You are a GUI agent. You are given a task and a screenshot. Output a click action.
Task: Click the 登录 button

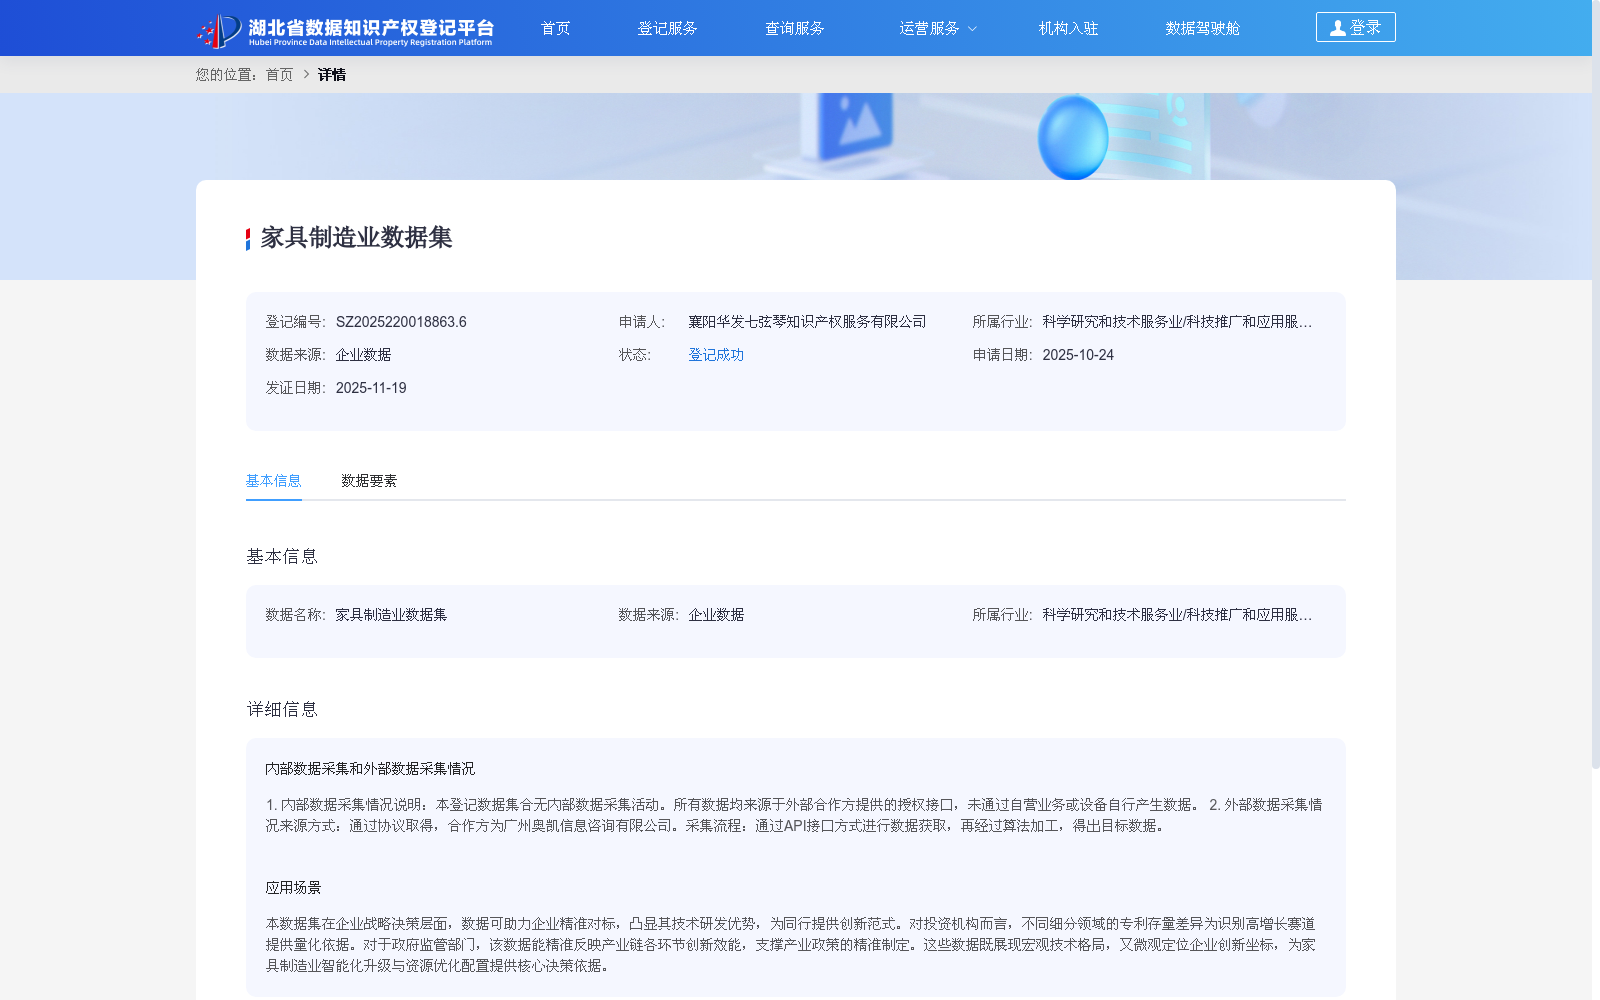1355,27
